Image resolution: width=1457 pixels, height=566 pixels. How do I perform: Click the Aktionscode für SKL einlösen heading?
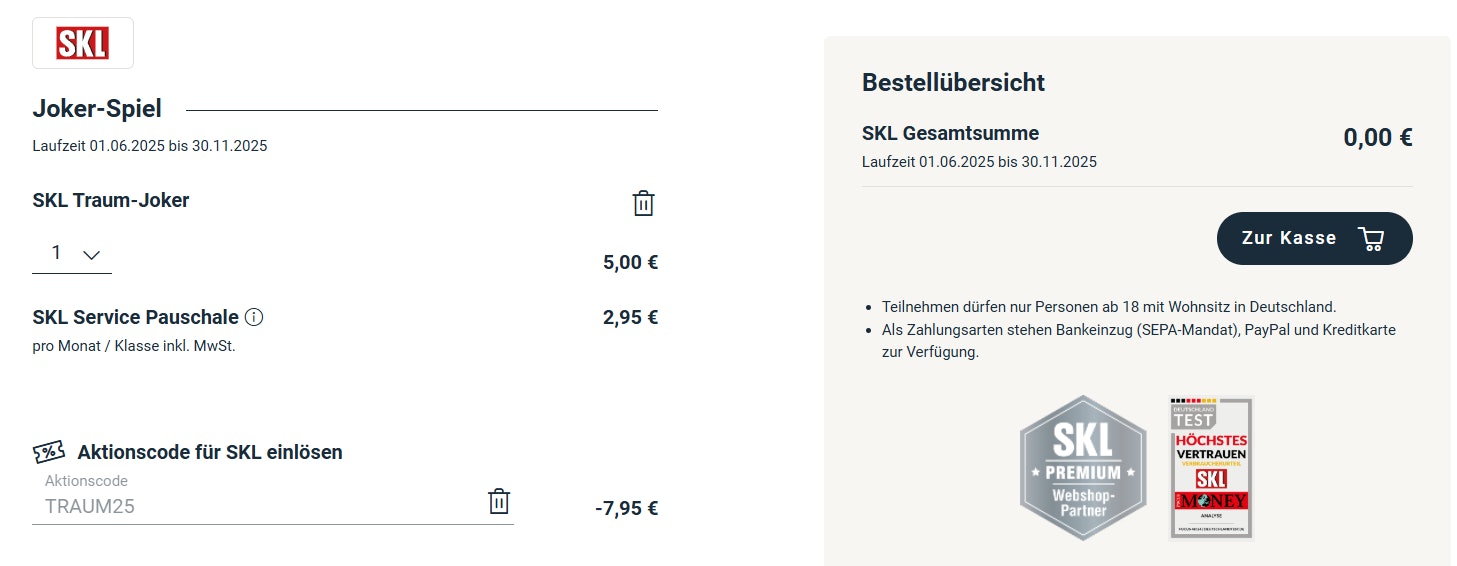(x=209, y=452)
